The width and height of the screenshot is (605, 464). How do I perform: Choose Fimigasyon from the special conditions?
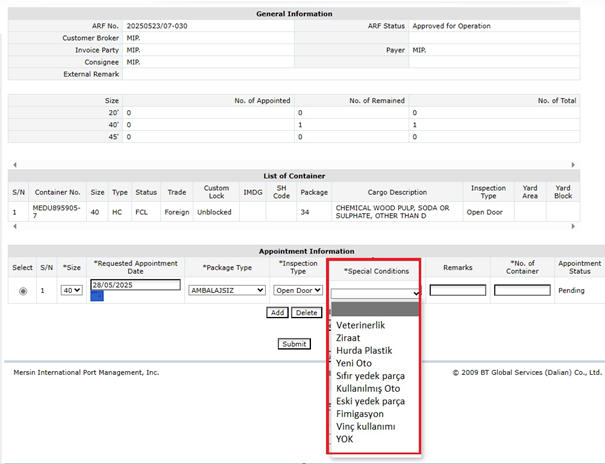click(x=360, y=414)
